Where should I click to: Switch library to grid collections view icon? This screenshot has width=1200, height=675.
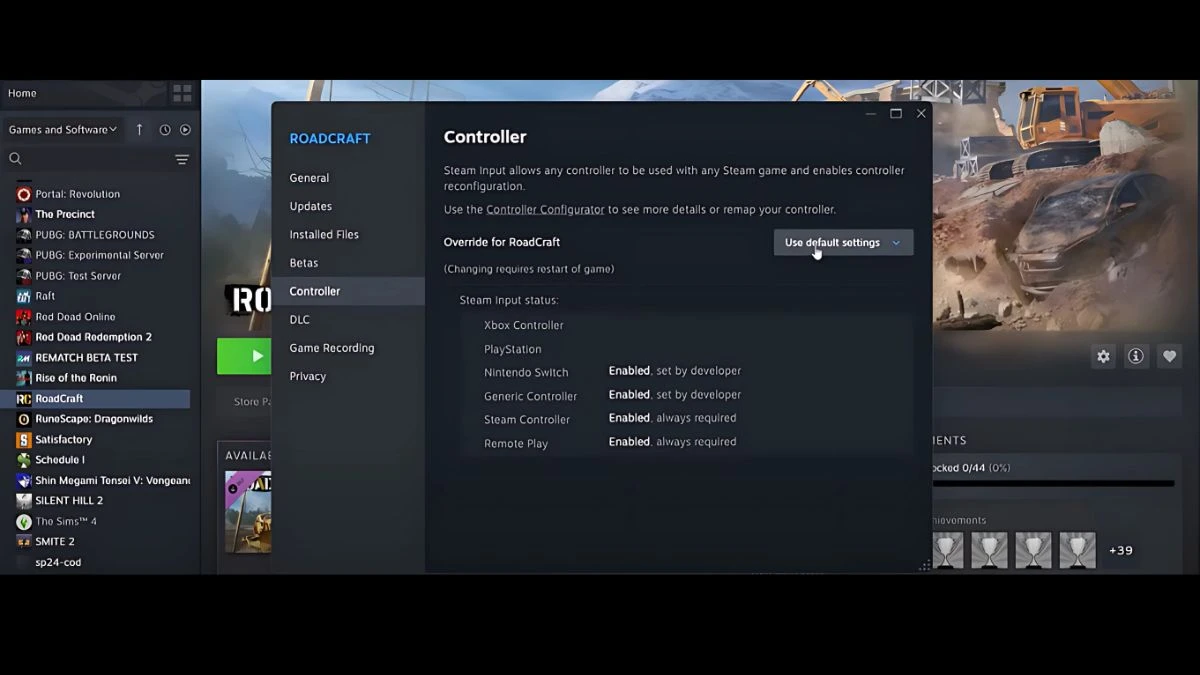[x=182, y=93]
